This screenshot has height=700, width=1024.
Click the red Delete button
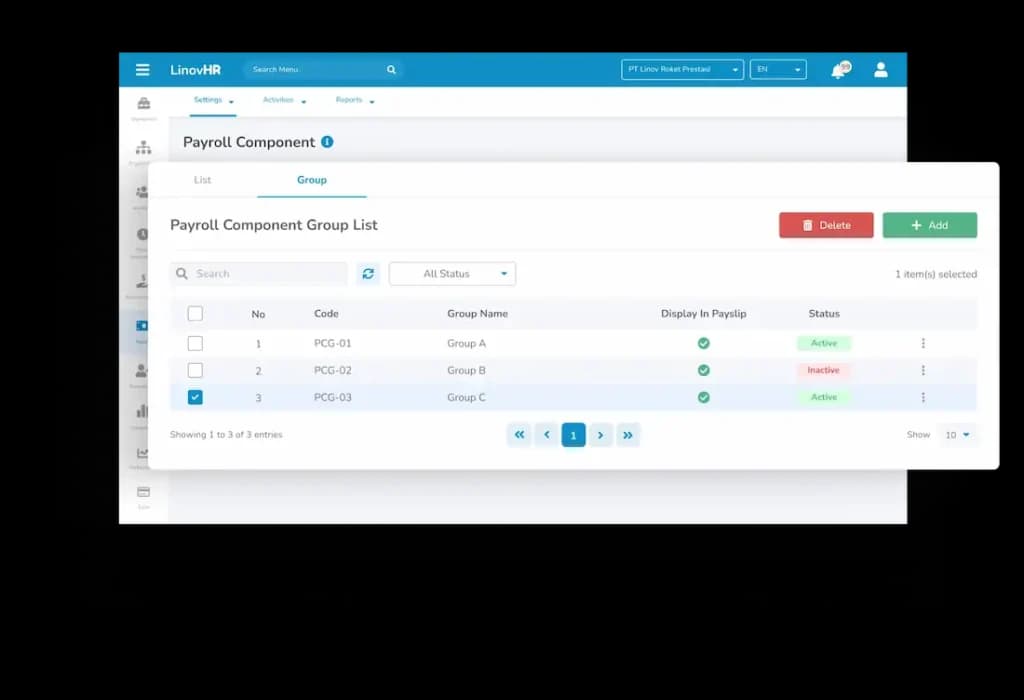point(826,225)
